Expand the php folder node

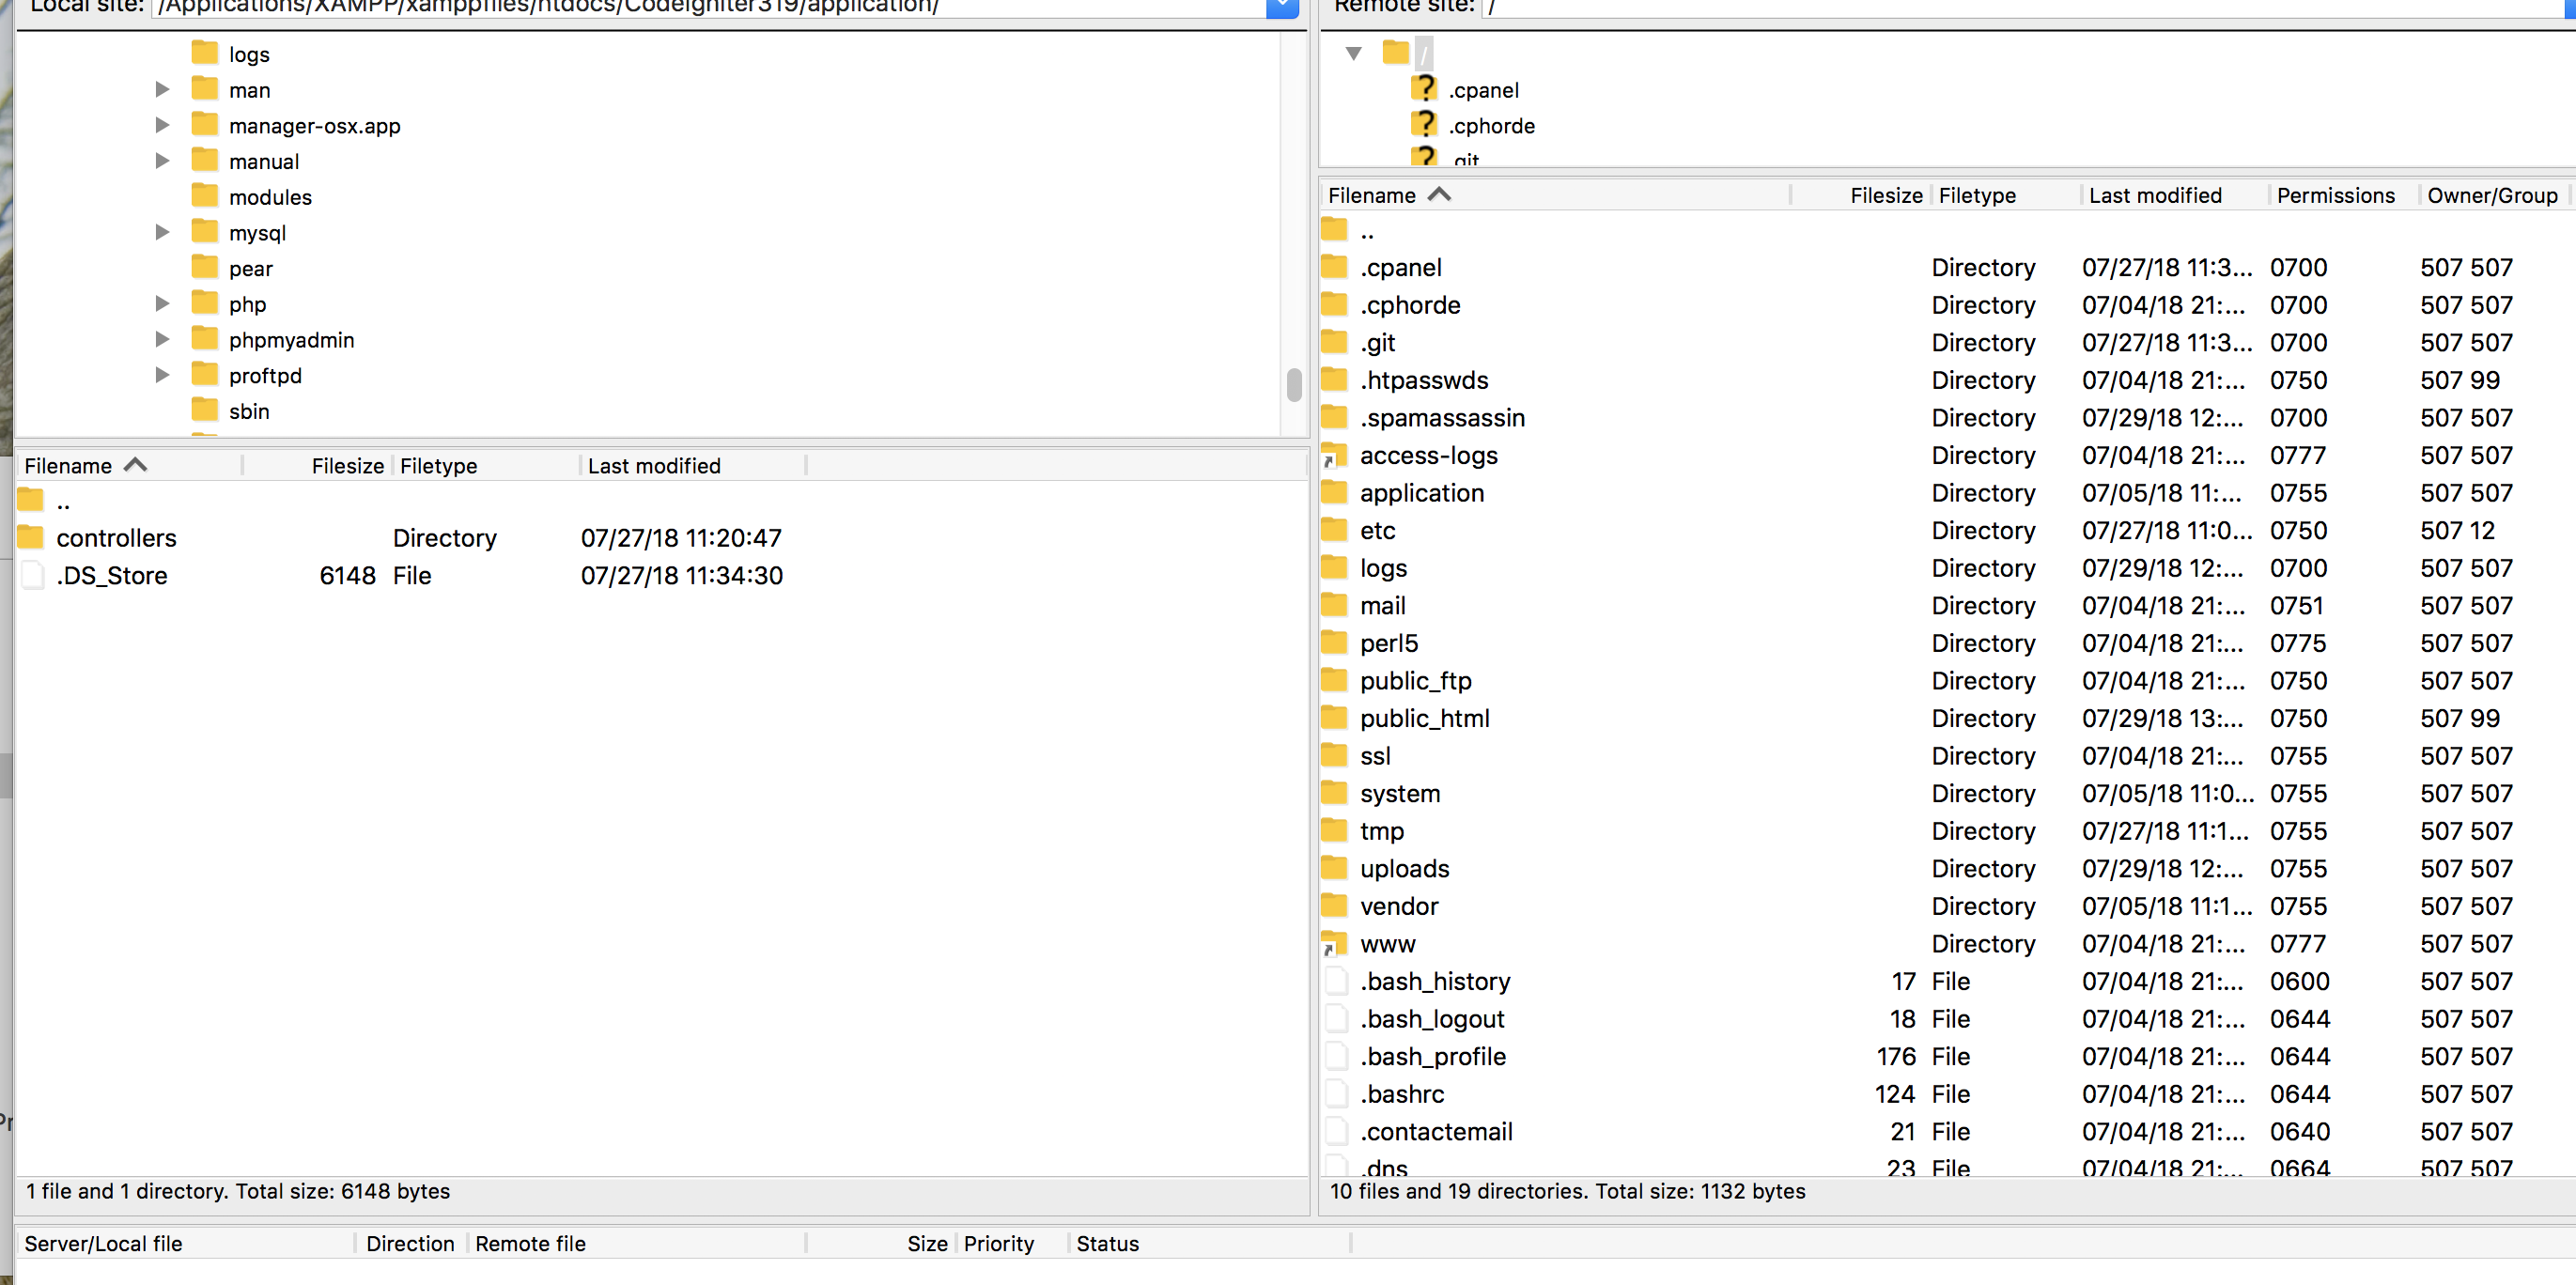point(162,304)
